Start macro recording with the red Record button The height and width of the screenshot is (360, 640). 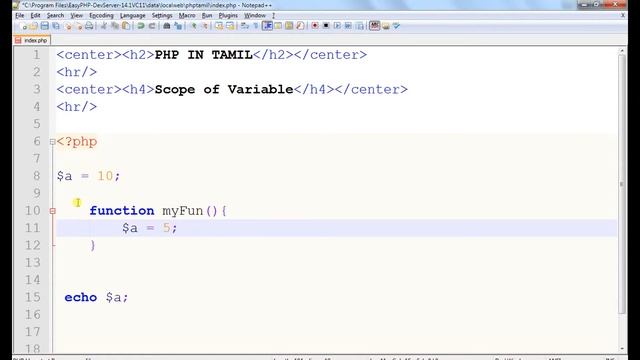click(x=315, y=26)
